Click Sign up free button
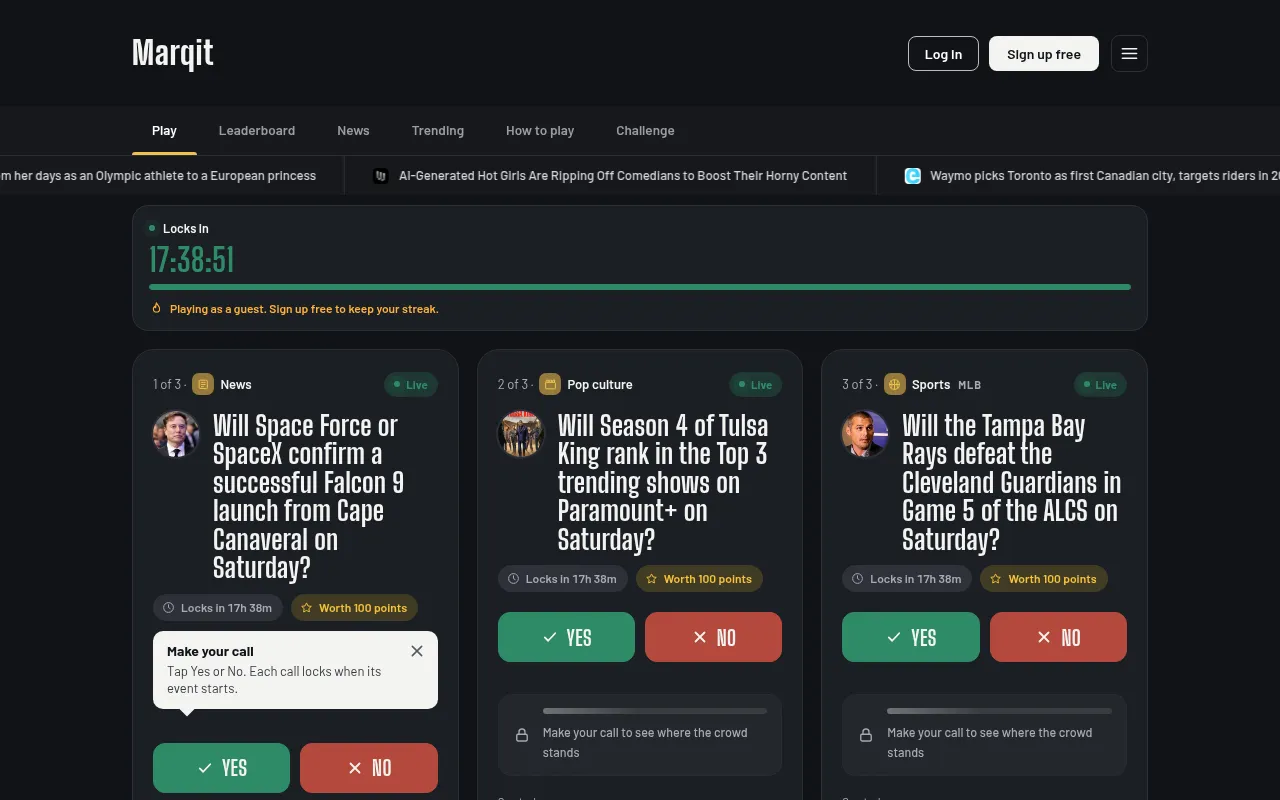Viewport: 1280px width, 800px height. click(1044, 54)
